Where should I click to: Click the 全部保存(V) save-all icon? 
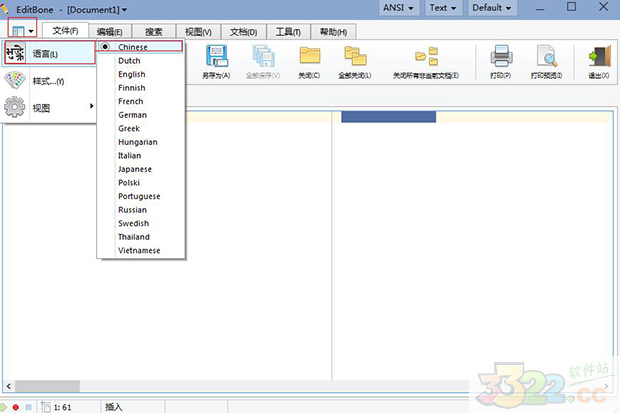263,56
